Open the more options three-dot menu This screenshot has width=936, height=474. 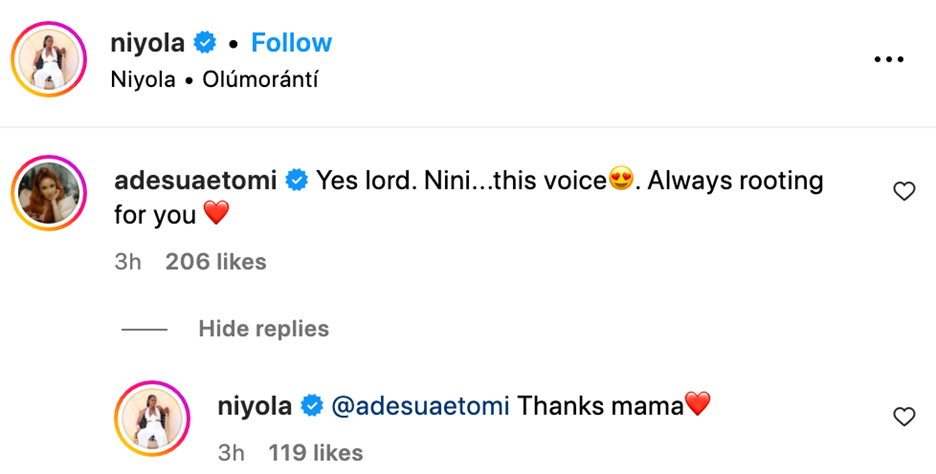click(x=888, y=60)
